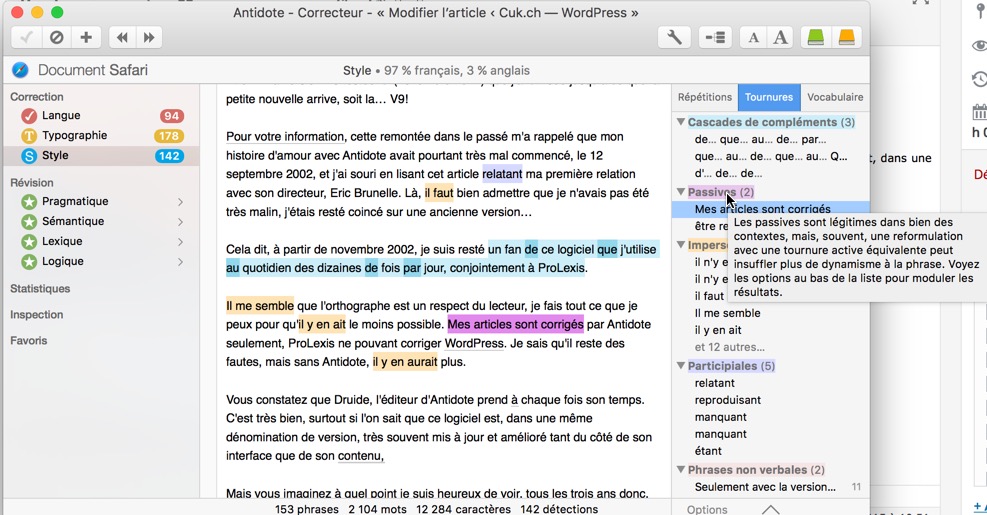Screen dimensions: 987x515
Task: Select 'Il me semble' in the results list
Action: point(727,313)
